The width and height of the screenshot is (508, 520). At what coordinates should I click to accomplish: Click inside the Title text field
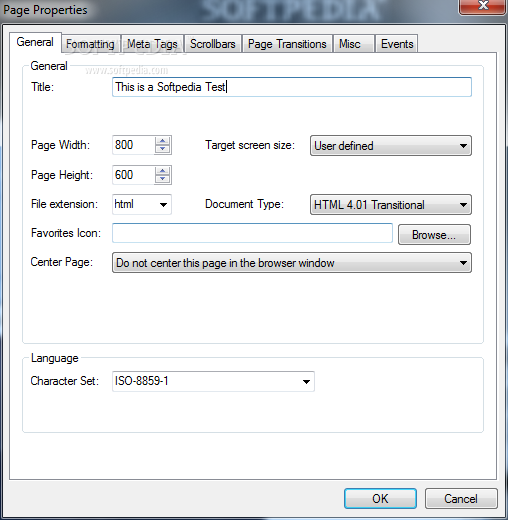point(292,87)
